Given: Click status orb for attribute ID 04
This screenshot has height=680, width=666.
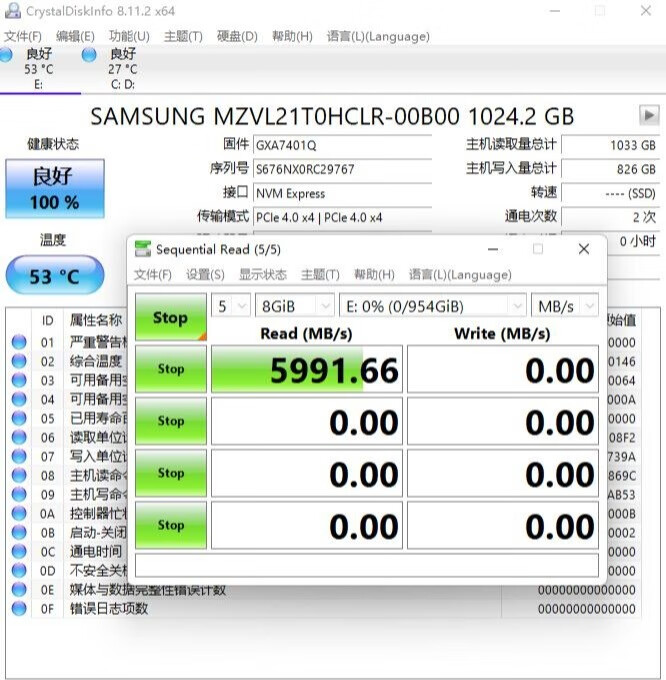Looking at the screenshot, I should click(x=19, y=399).
